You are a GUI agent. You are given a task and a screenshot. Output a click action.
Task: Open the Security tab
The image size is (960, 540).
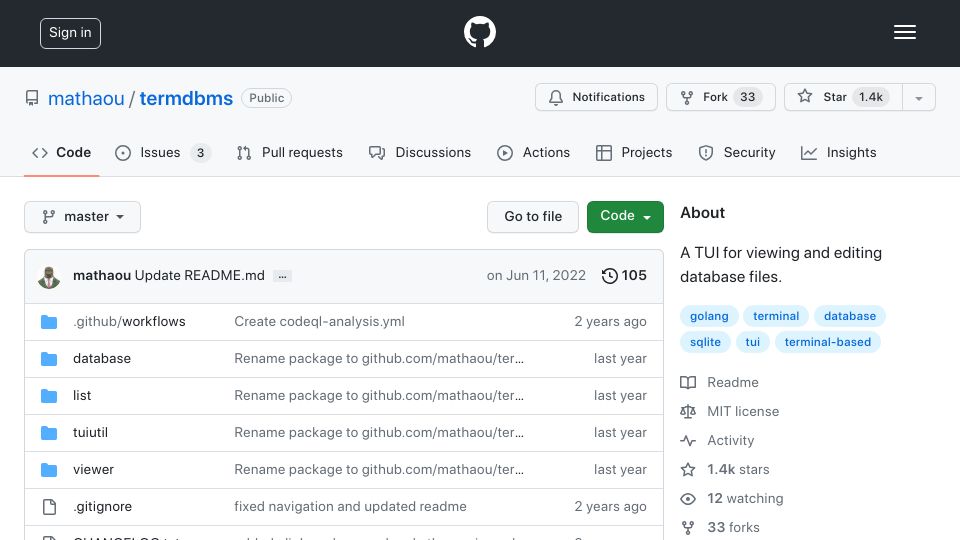(737, 152)
